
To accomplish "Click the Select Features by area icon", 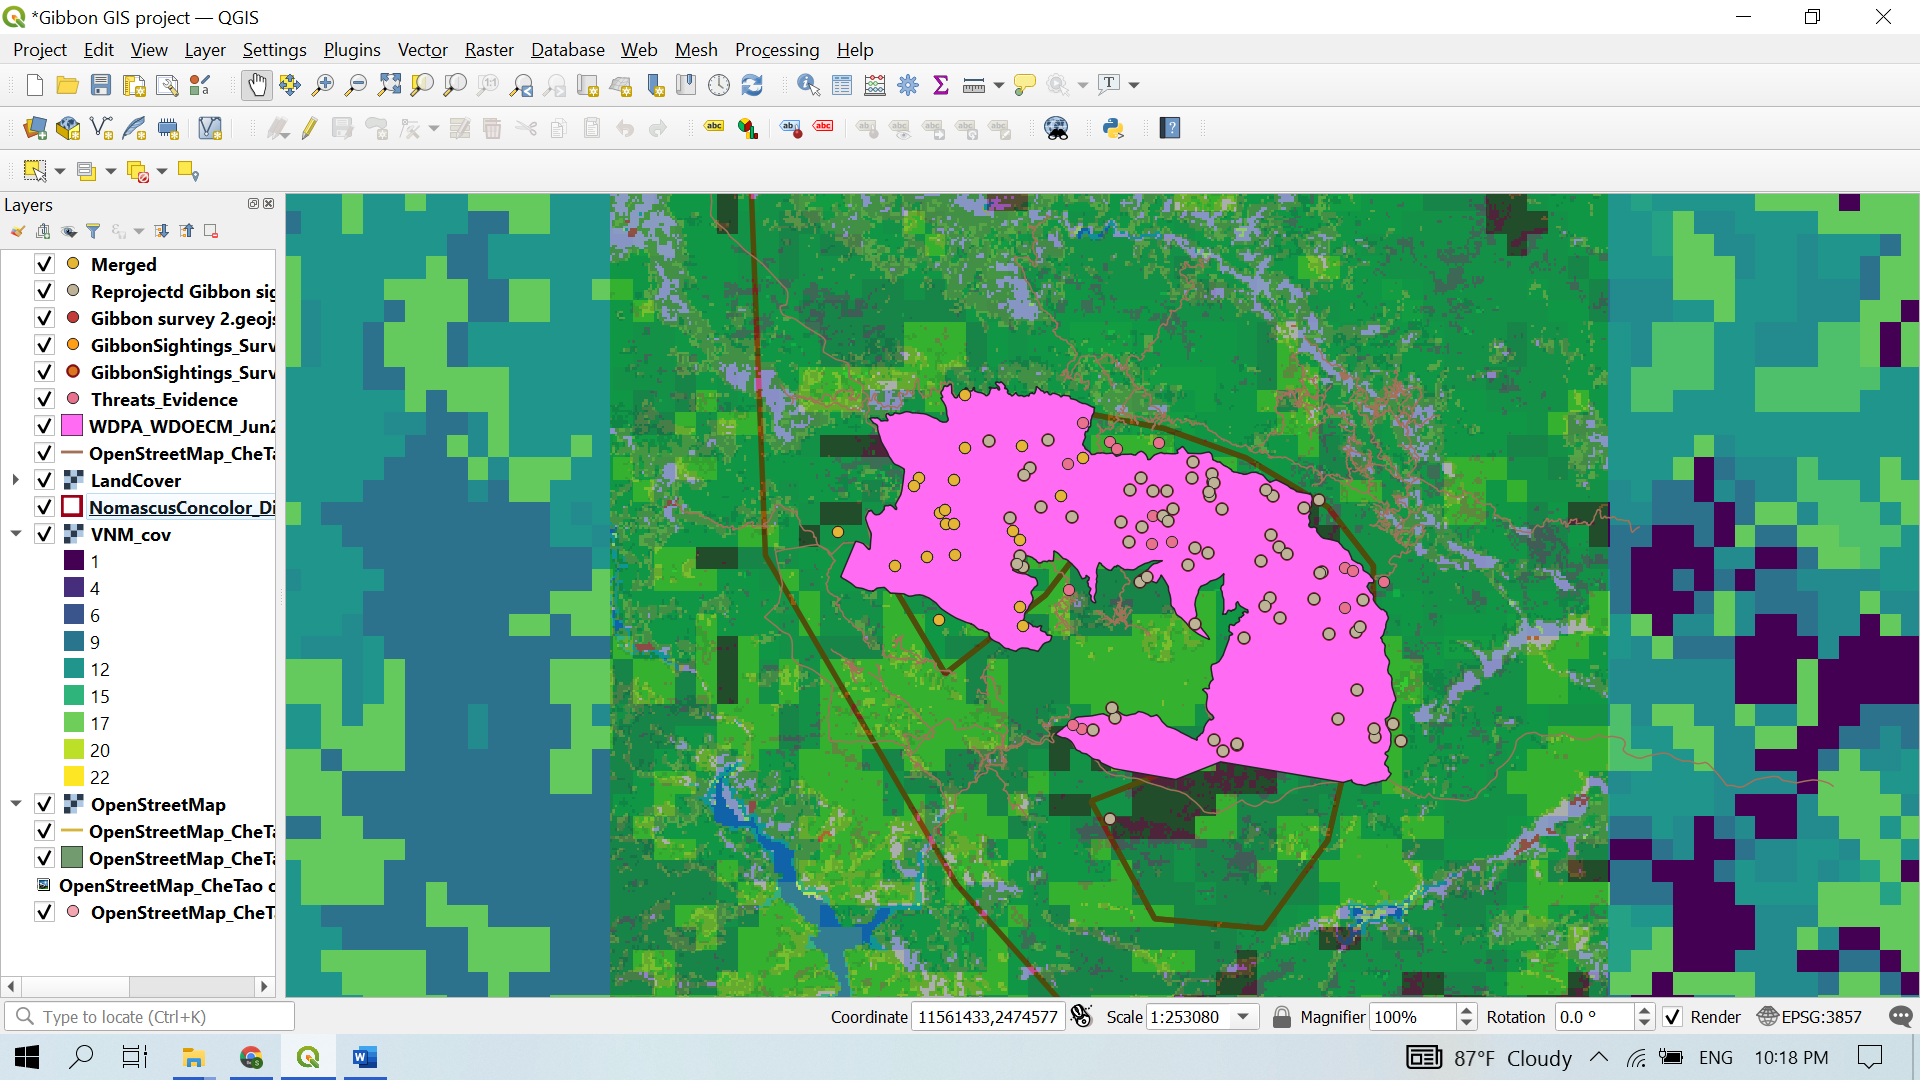I will 35,171.
